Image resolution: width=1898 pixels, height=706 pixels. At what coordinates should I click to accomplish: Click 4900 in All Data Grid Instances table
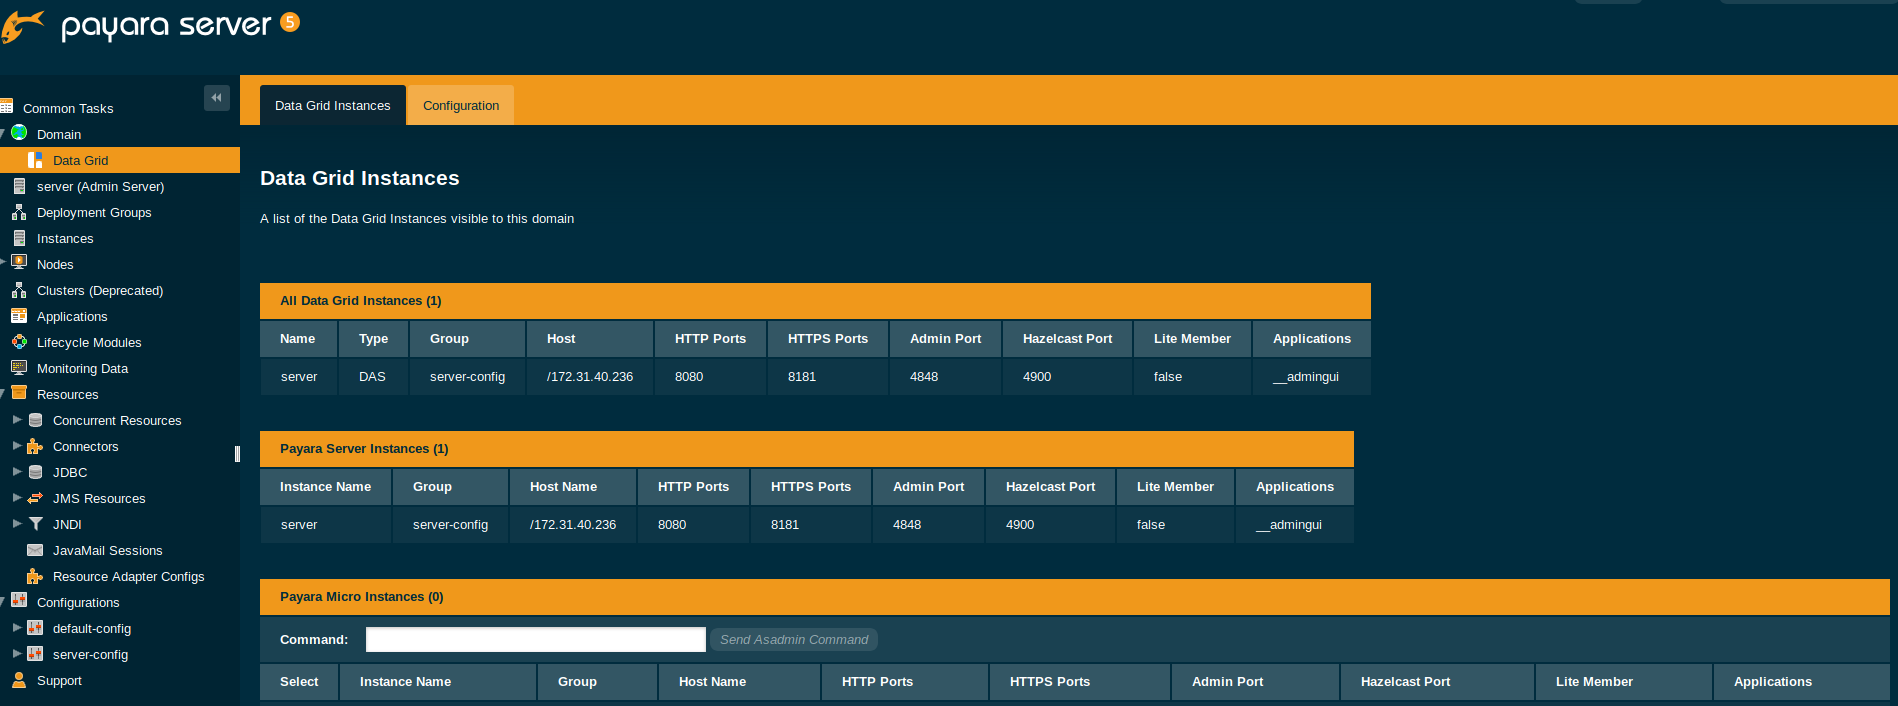(1037, 377)
